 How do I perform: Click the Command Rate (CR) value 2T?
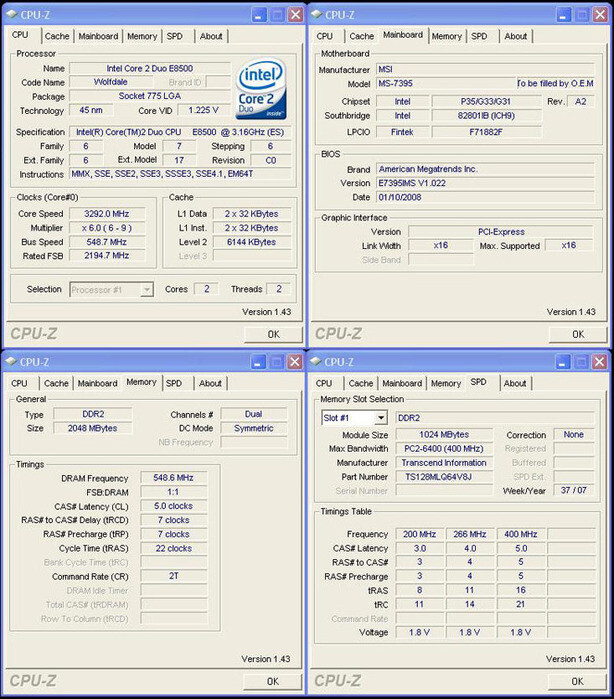click(173, 576)
